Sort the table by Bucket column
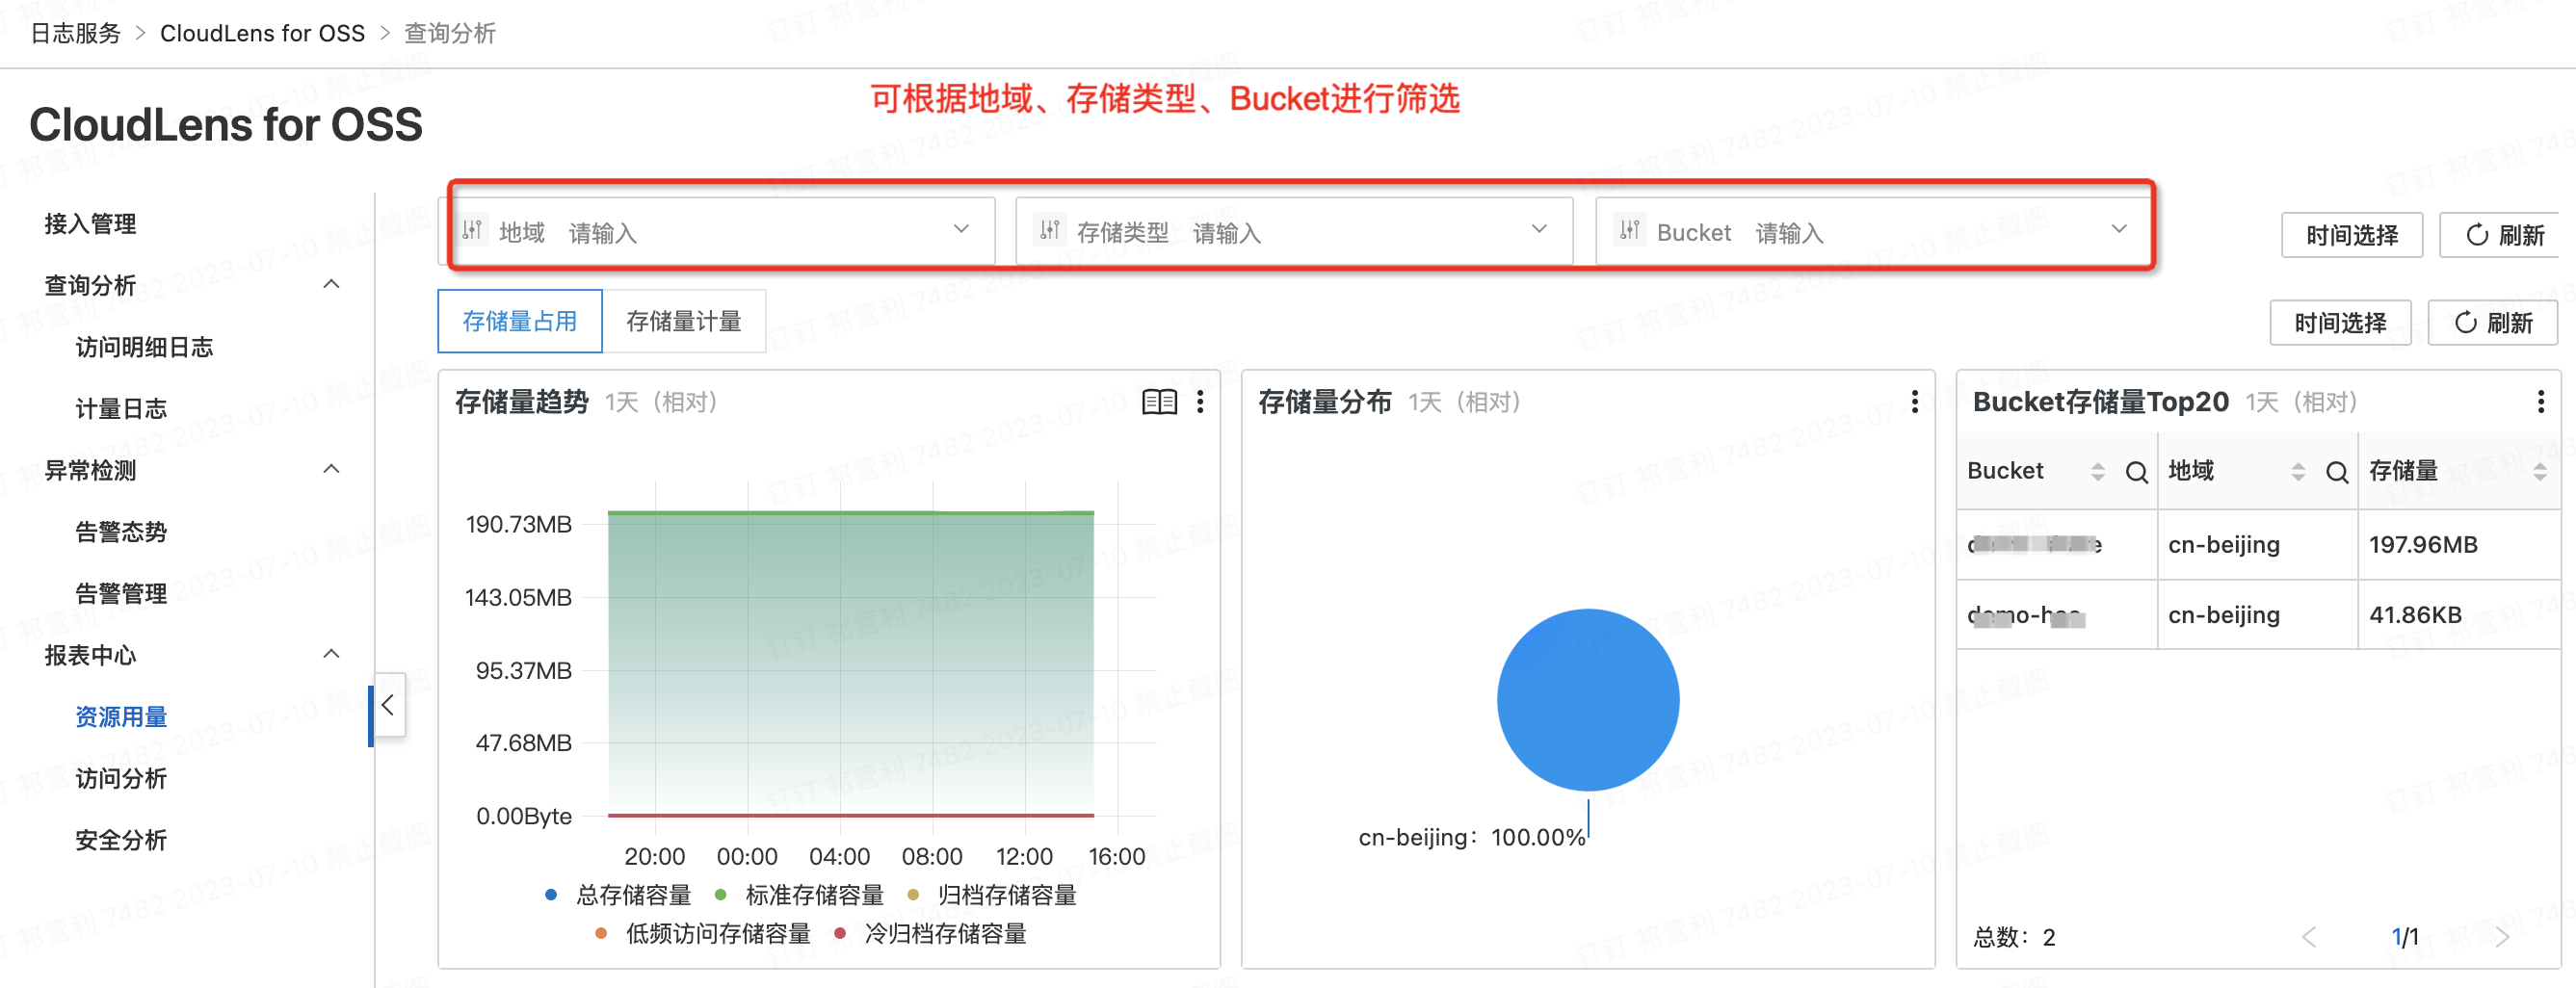Image resolution: width=2576 pixels, height=988 pixels. 2098,471
